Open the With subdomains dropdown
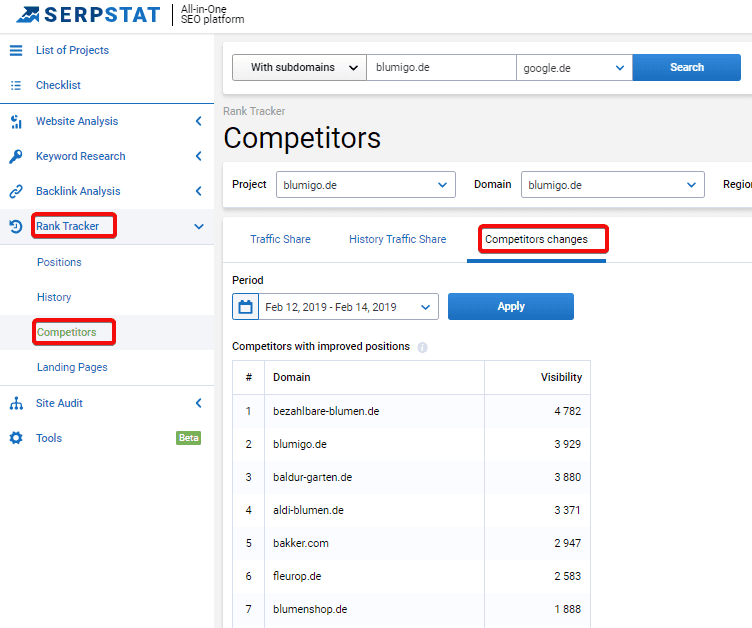752x628 pixels. coord(299,68)
